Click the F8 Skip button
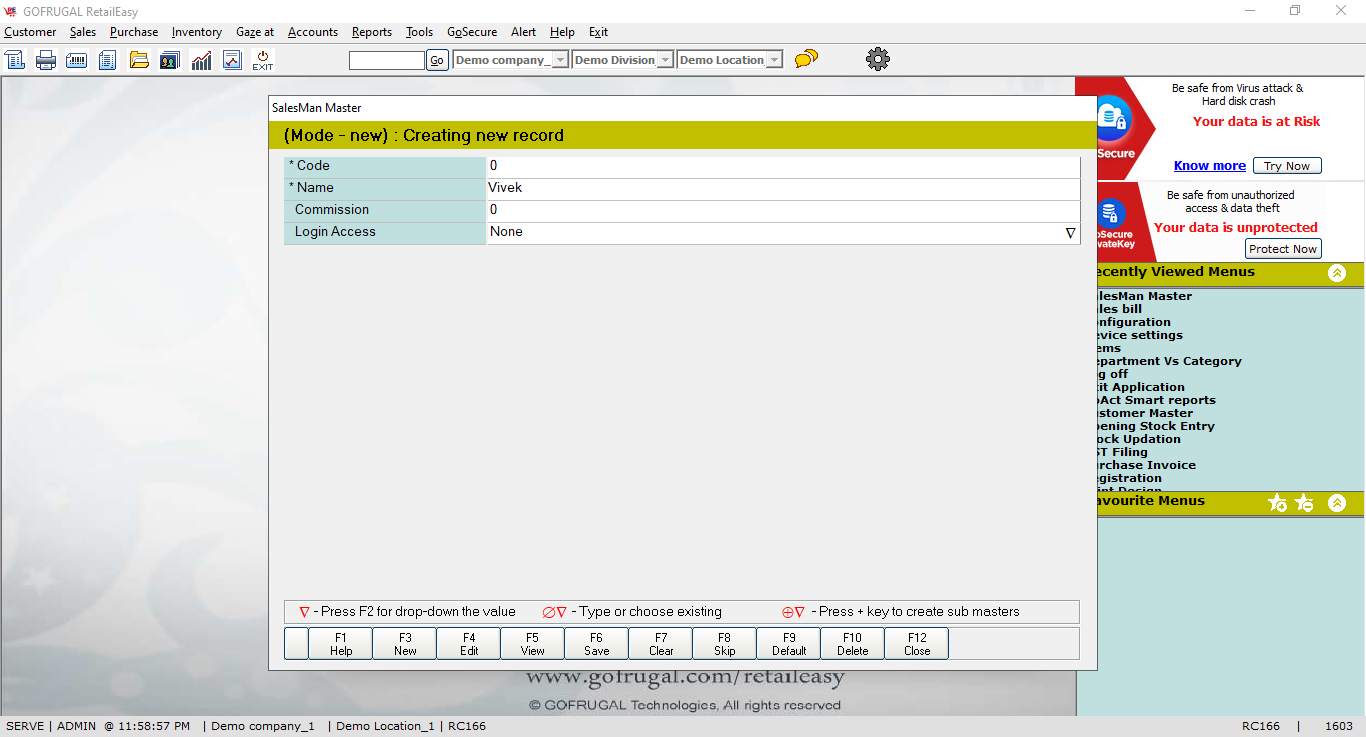1366x737 pixels. (x=725, y=644)
